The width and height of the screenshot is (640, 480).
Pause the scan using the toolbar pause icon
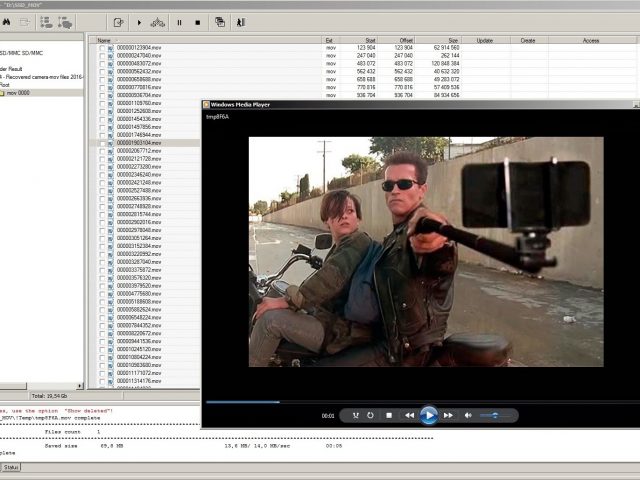coord(180,22)
